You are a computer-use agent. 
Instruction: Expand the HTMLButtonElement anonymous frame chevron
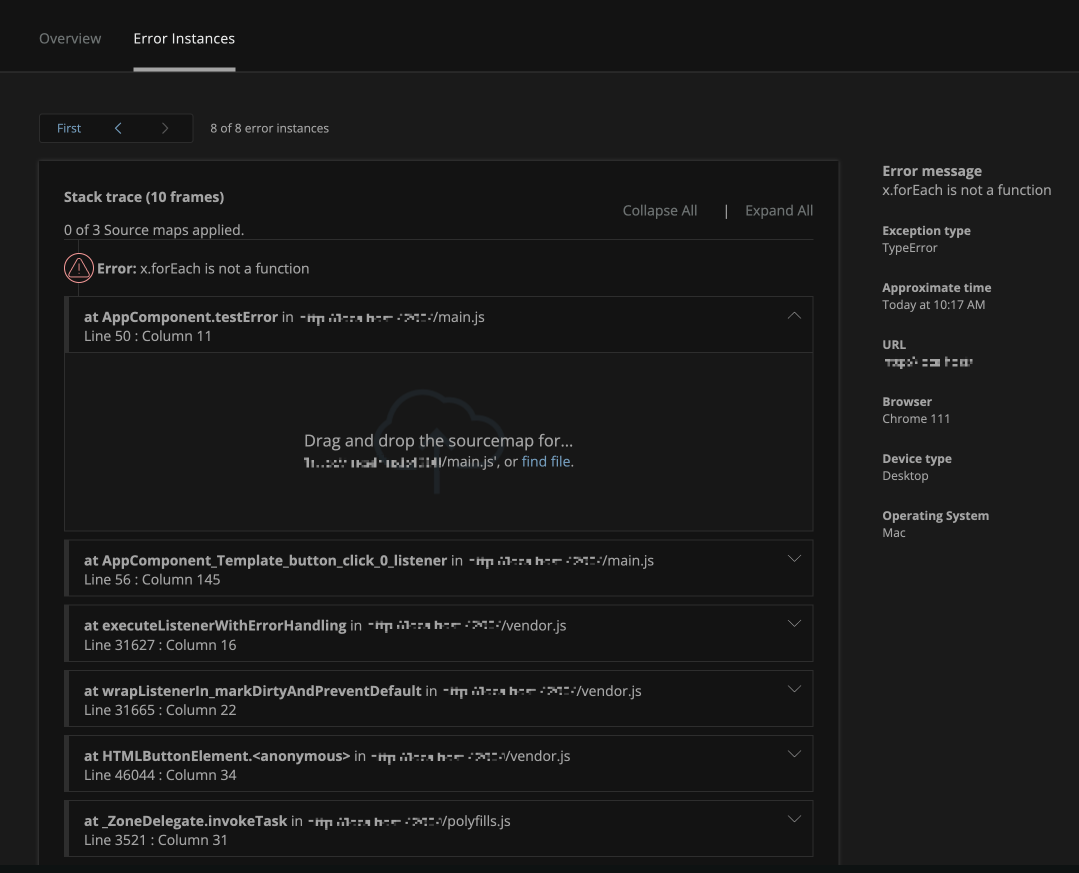pyautogui.click(x=794, y=753)
